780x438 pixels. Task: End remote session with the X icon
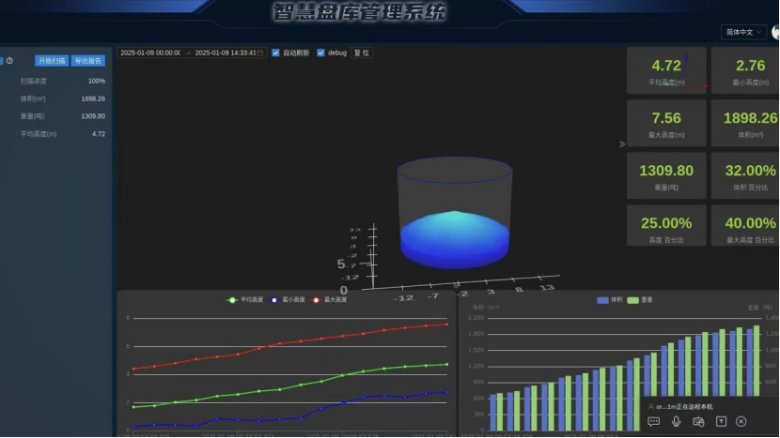(741, 422)
